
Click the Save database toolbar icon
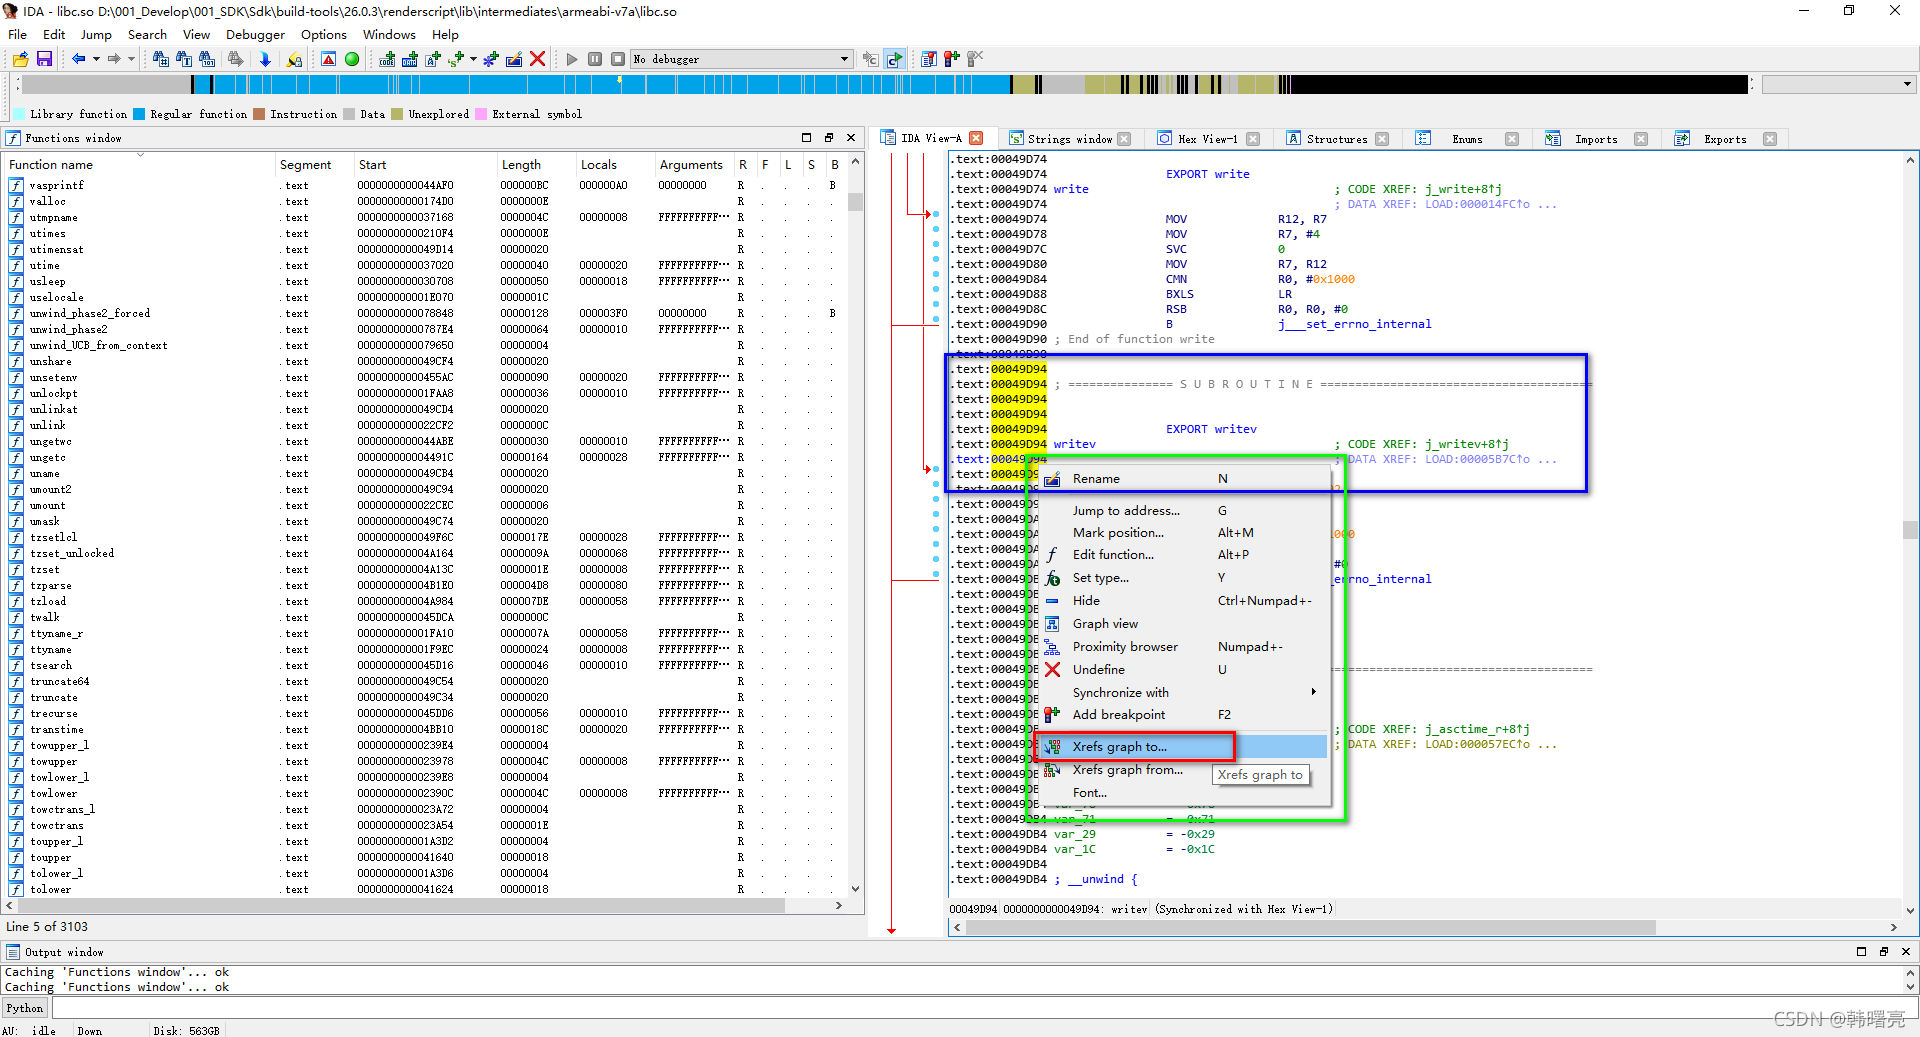coord(44,59)
